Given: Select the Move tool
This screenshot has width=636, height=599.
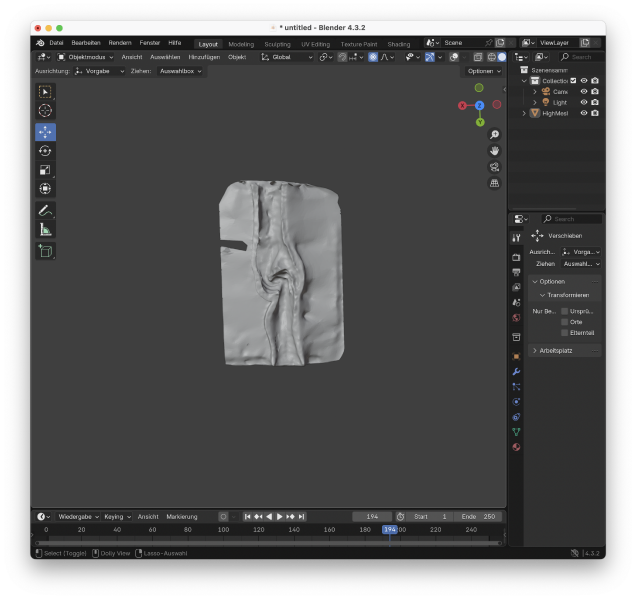Looking at the screenshot, I should point(45,132).
